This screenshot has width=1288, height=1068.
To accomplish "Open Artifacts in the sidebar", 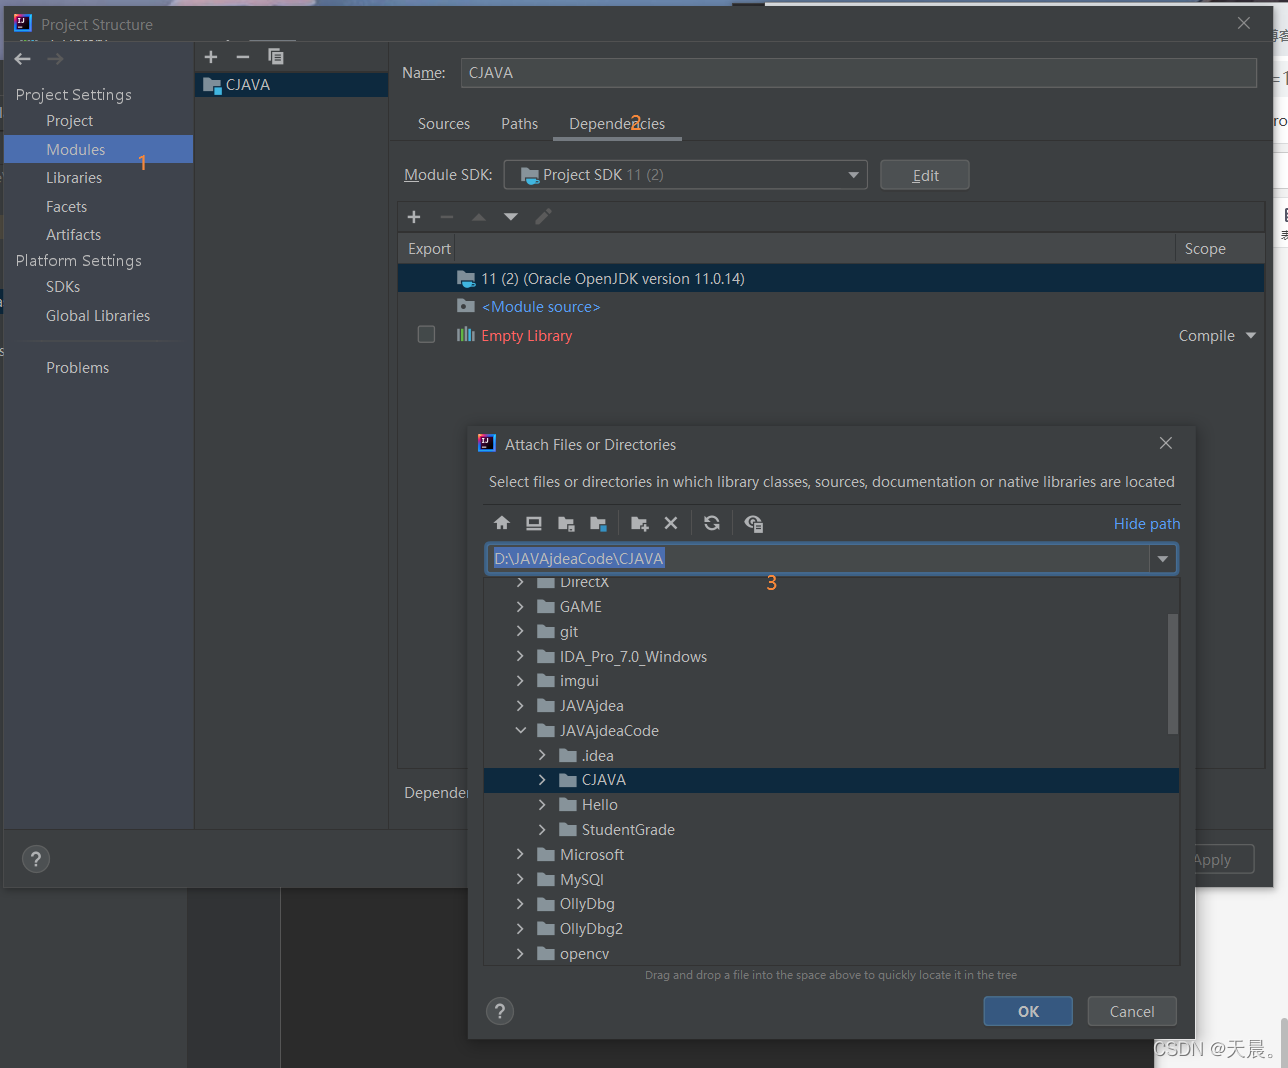I will coord(73,235).
